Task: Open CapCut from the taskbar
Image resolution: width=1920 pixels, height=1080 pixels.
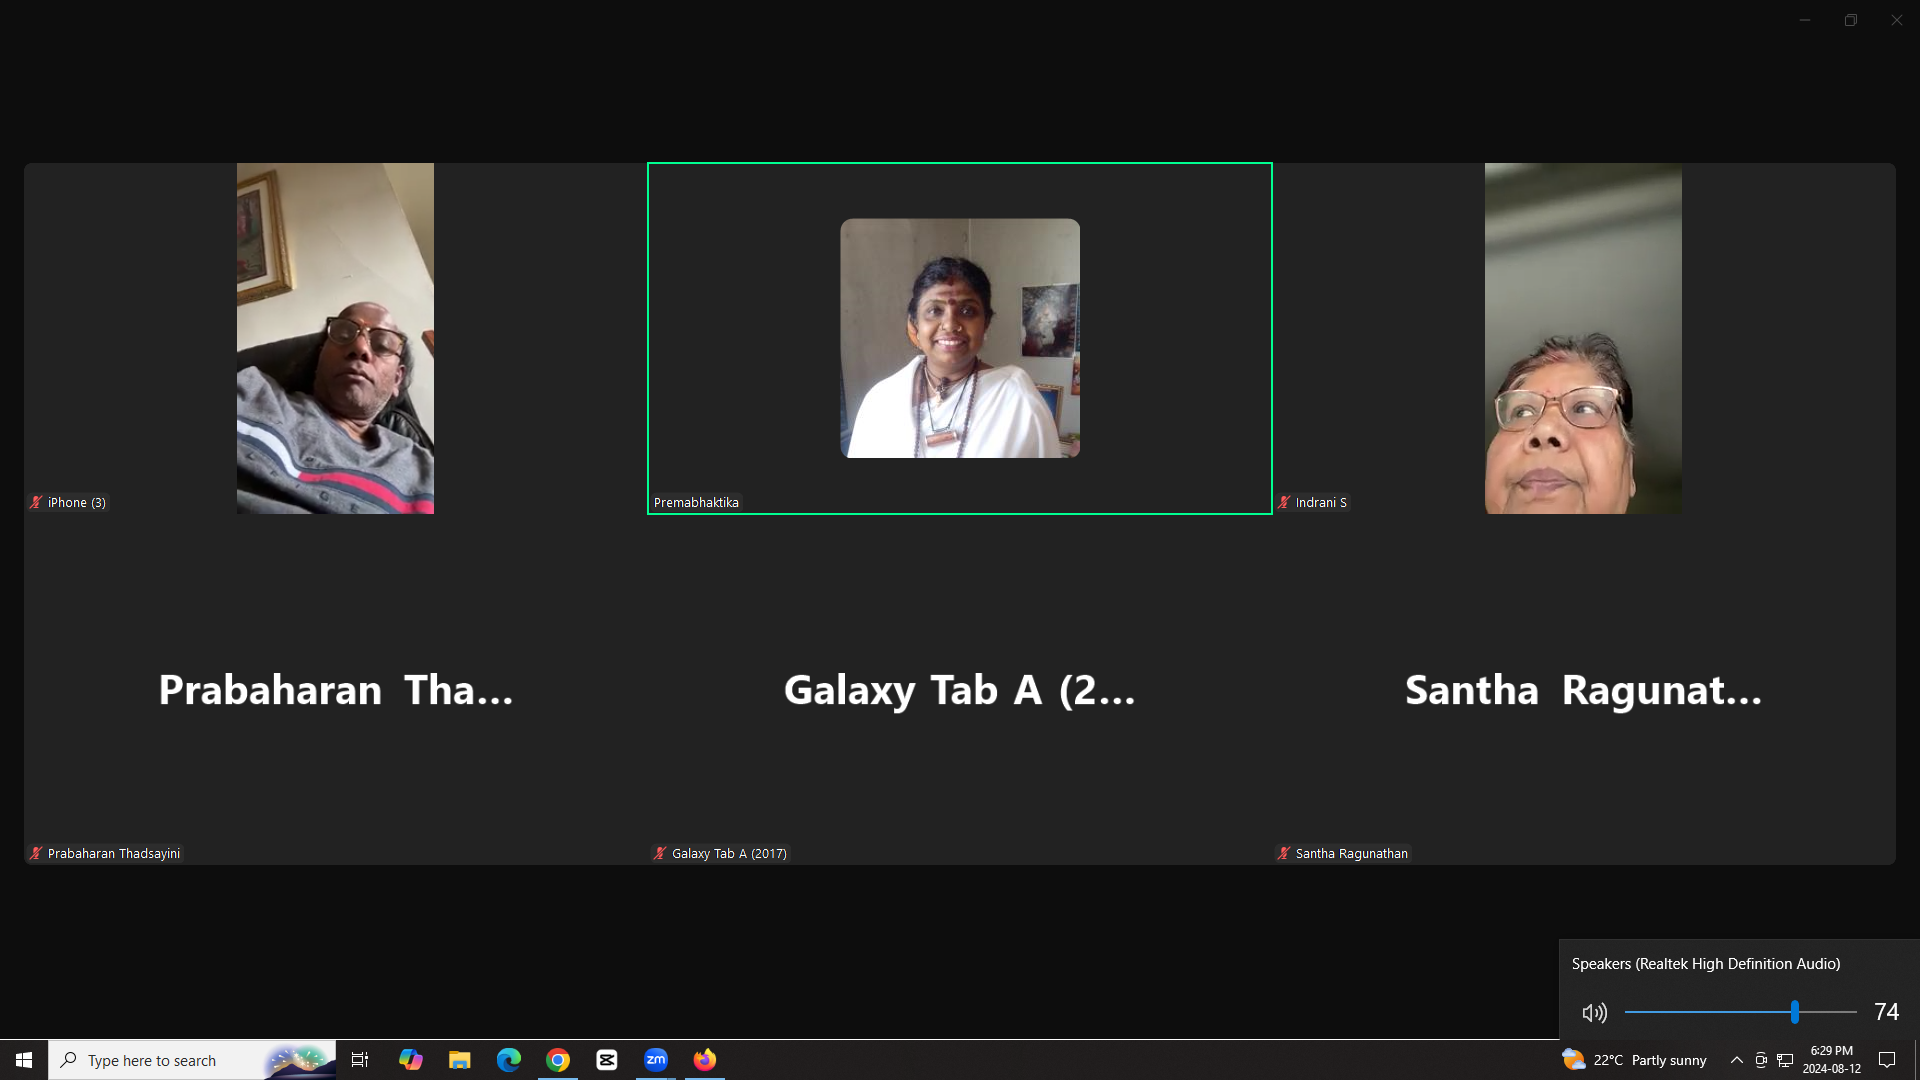Action: (607, 1060)
